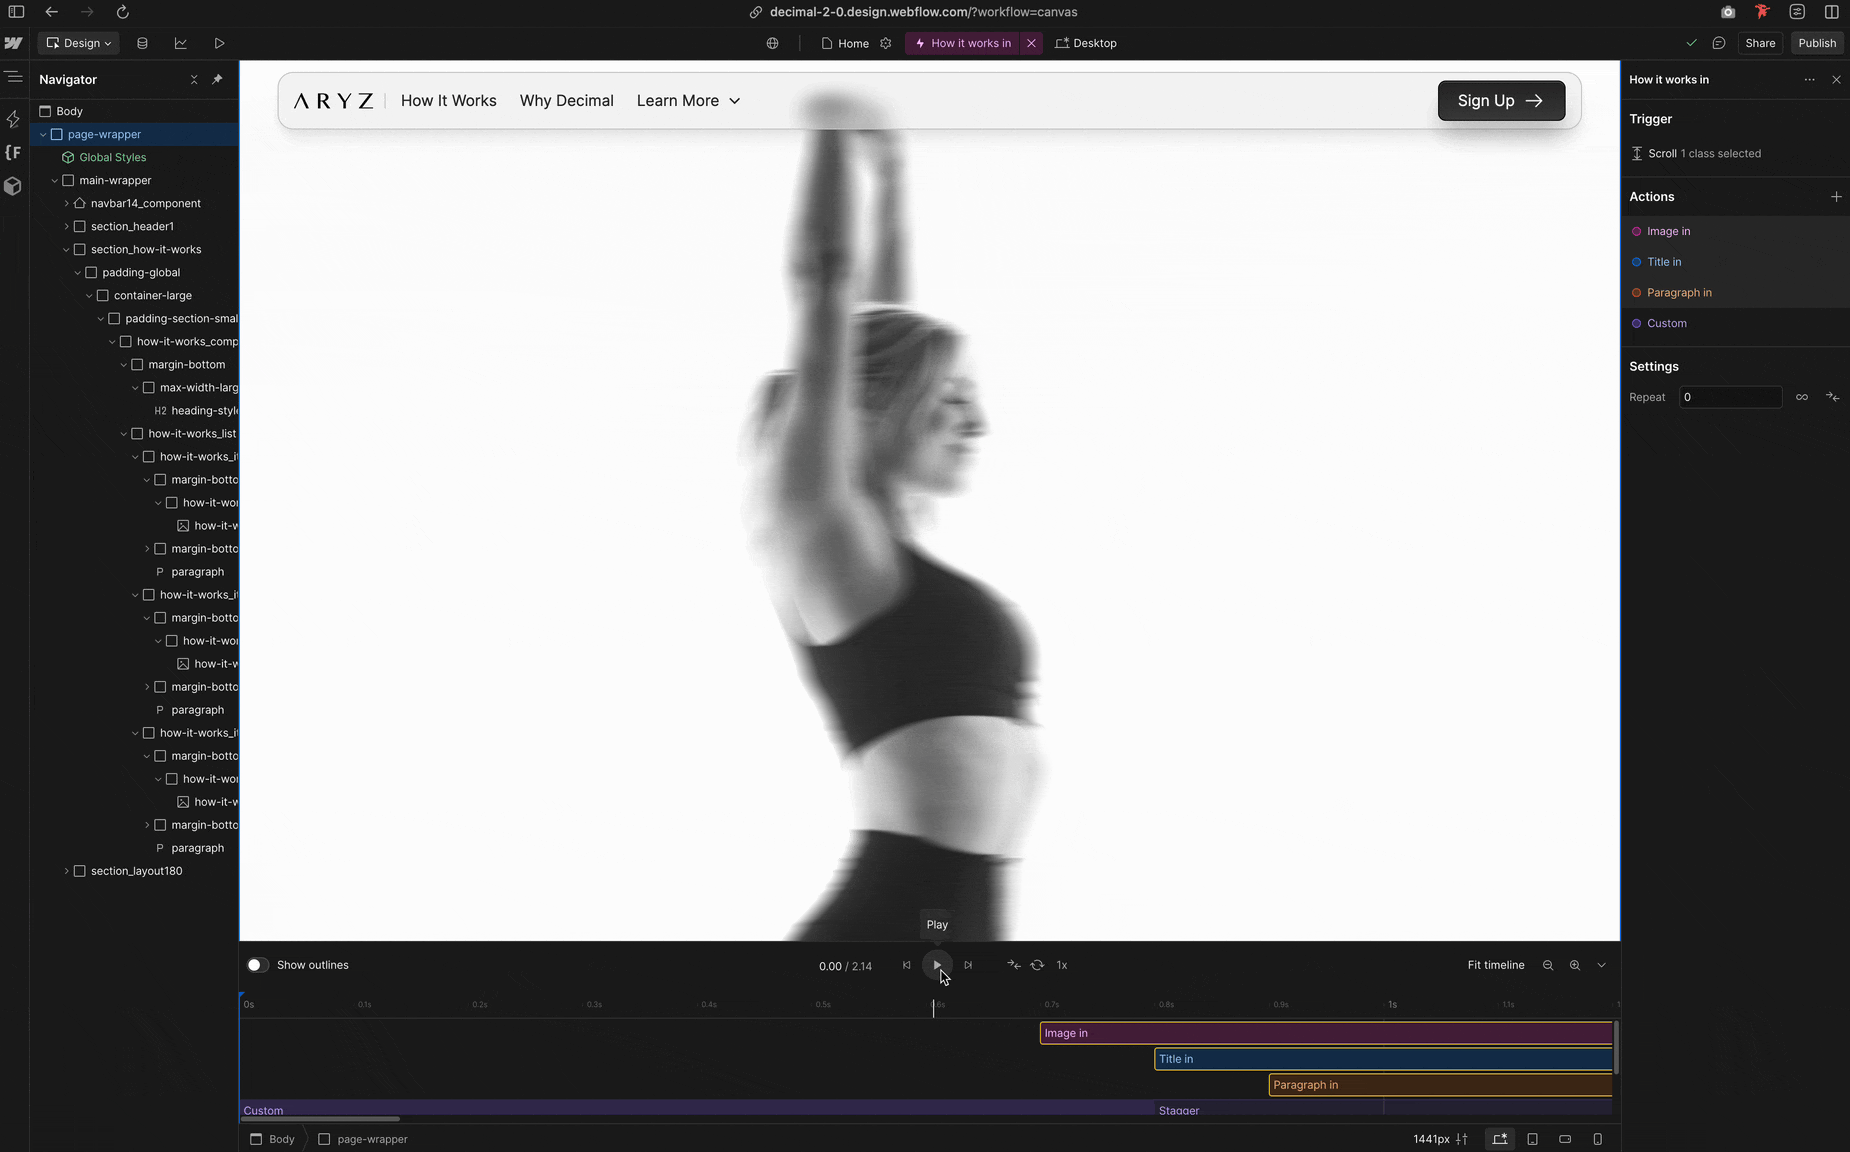Open the comments speech bubble icon
The image size is (1850, 1152).
tap(1719, 43)
